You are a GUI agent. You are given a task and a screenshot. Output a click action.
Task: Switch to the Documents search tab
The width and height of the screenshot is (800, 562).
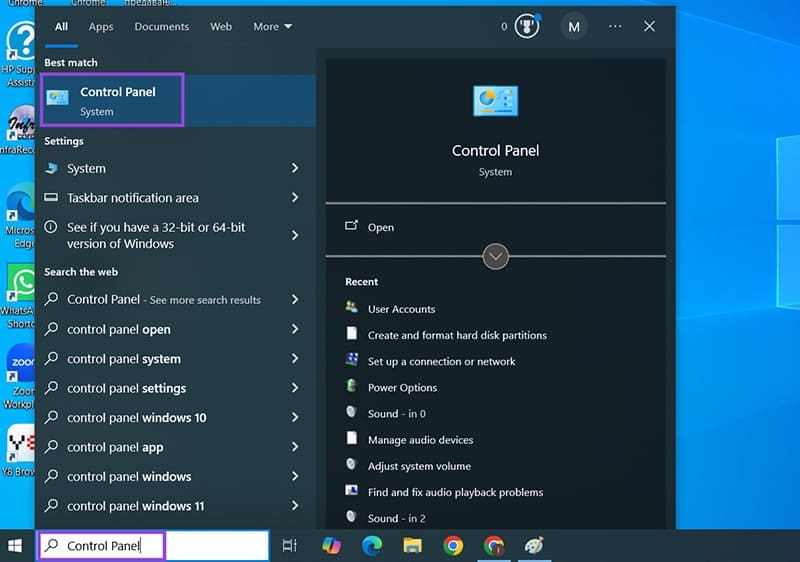coord(161,27)
